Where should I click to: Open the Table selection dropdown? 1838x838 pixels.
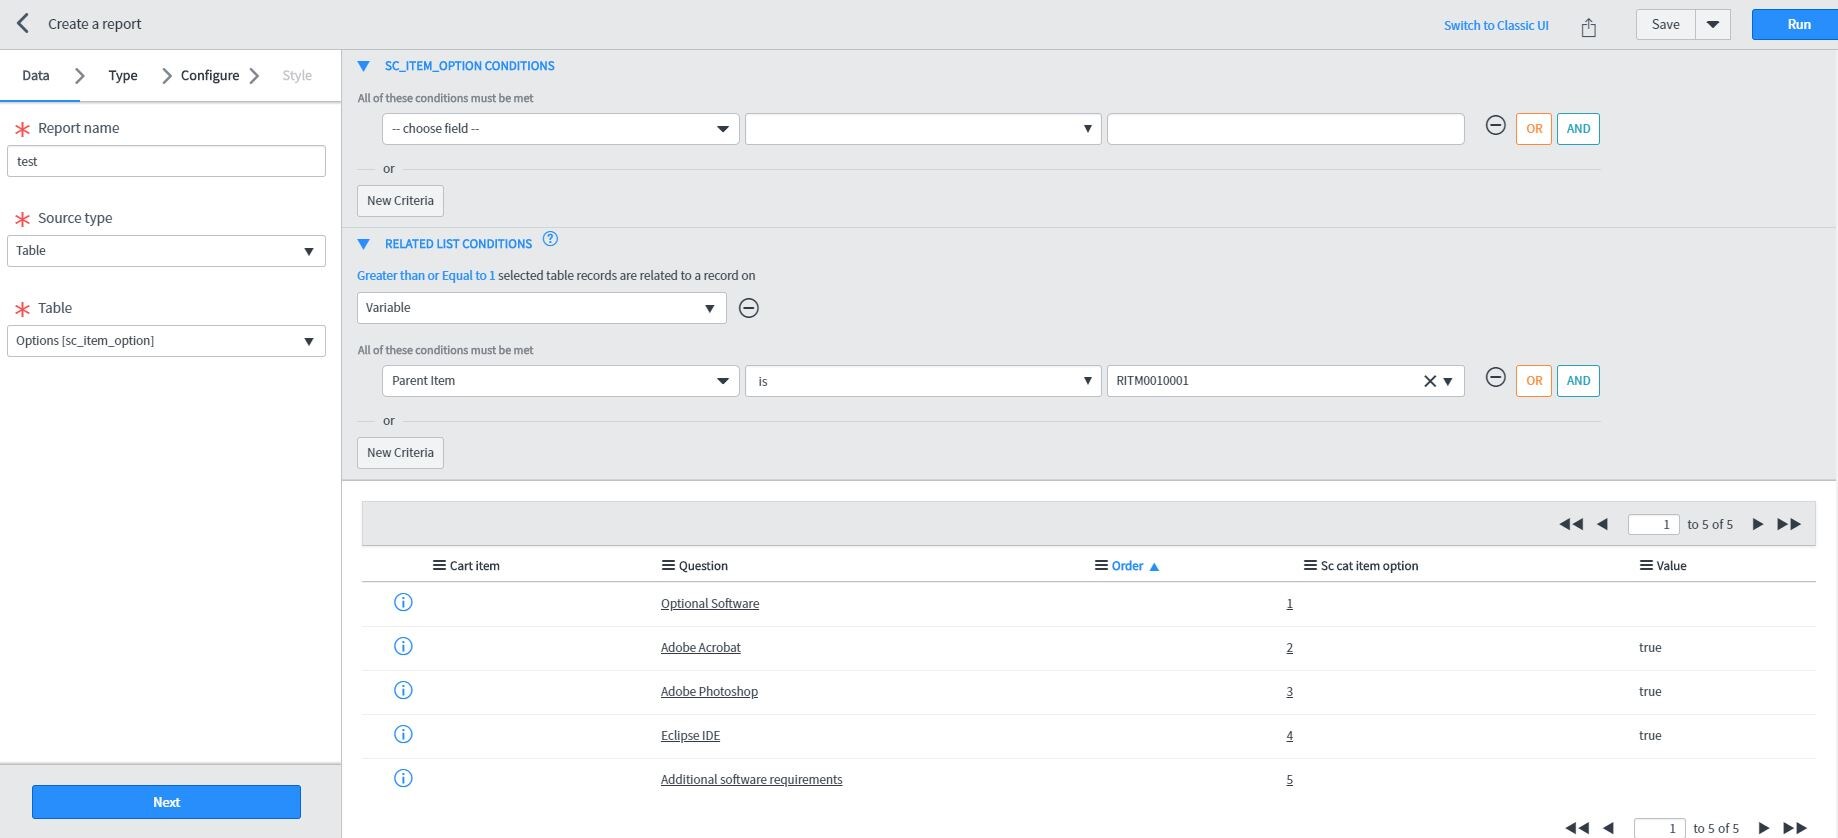coord(166,341)
